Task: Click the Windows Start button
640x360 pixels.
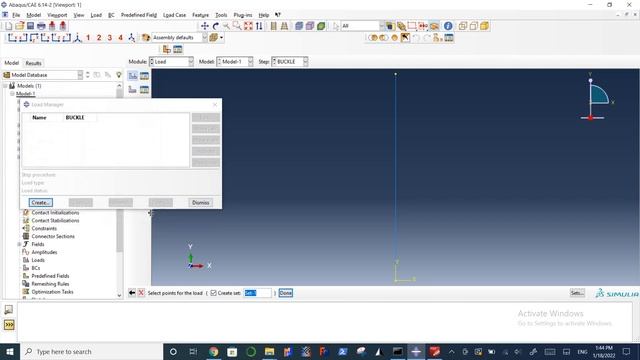Action: [x=10, y=351]
